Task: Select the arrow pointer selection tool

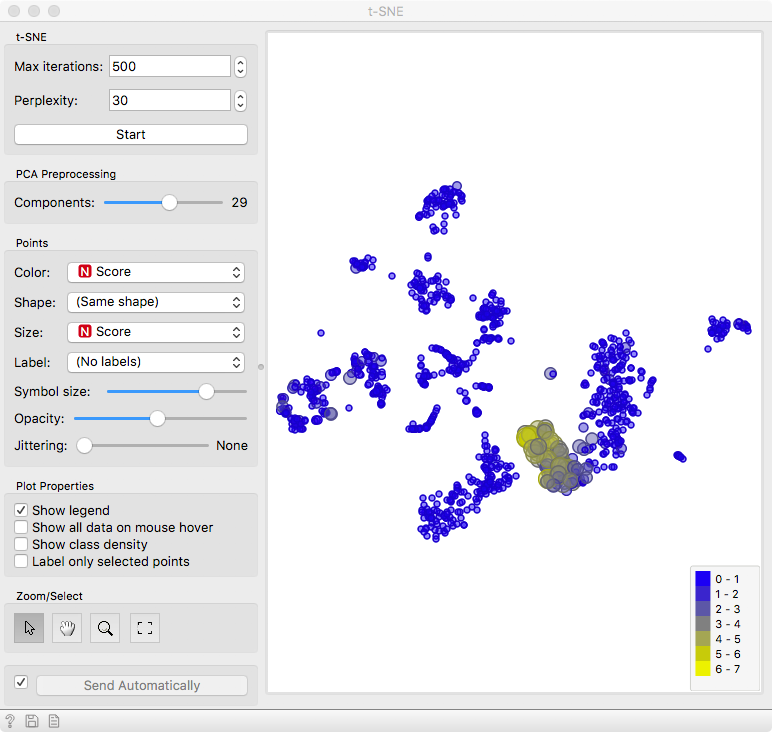Action: [29, 628]
